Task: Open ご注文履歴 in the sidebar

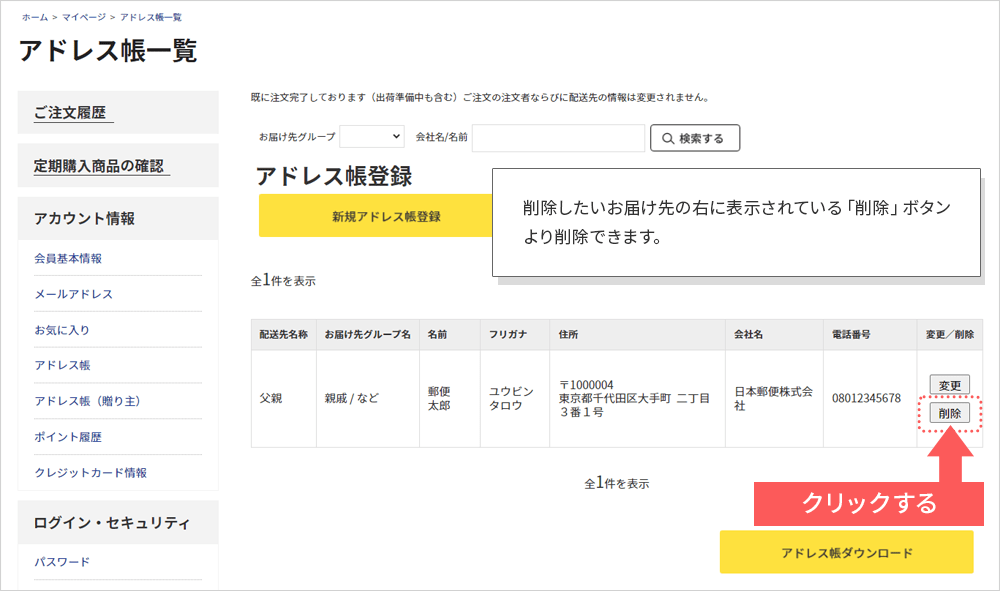Action: (x=70, y=113)
